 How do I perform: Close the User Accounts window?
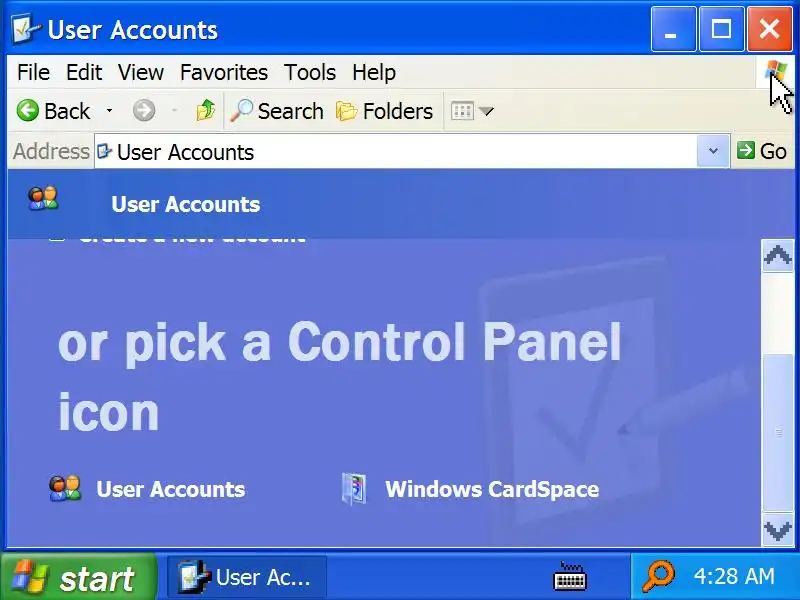769,29
